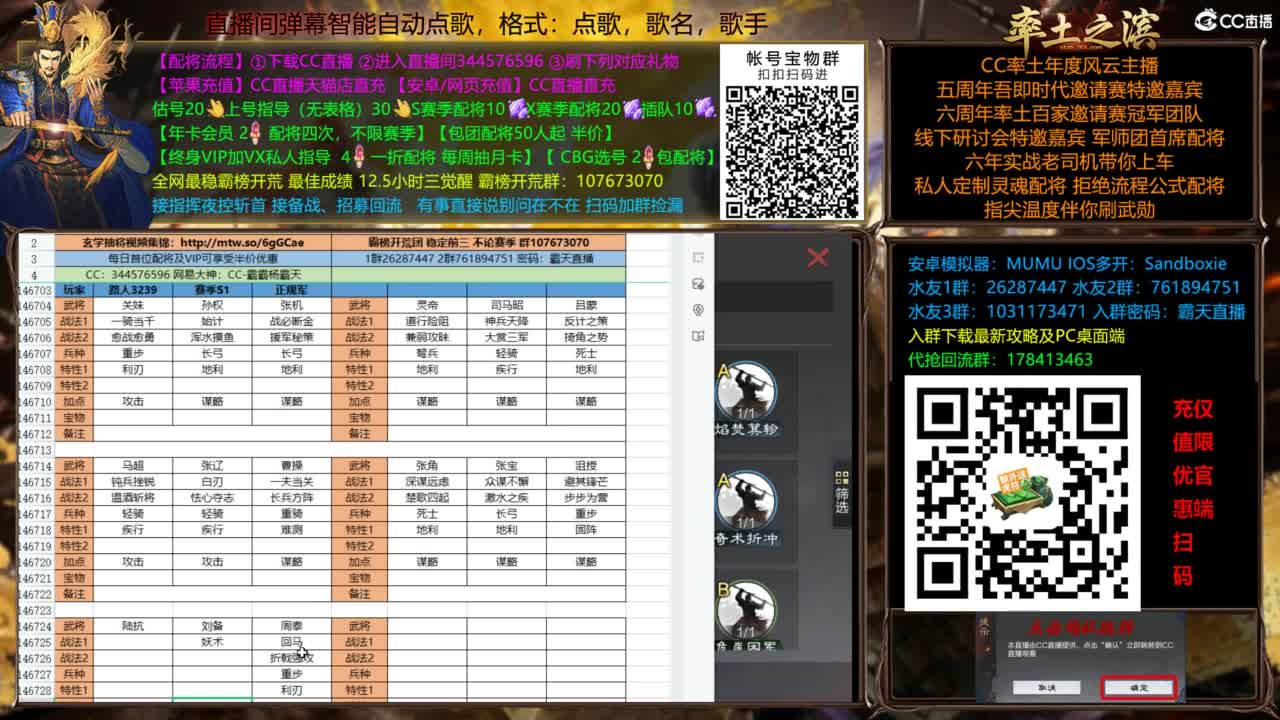The width and height of the screenshot is (1280, 720).
Task: Click the large recharge QR code
Action: pos(1022,493)
